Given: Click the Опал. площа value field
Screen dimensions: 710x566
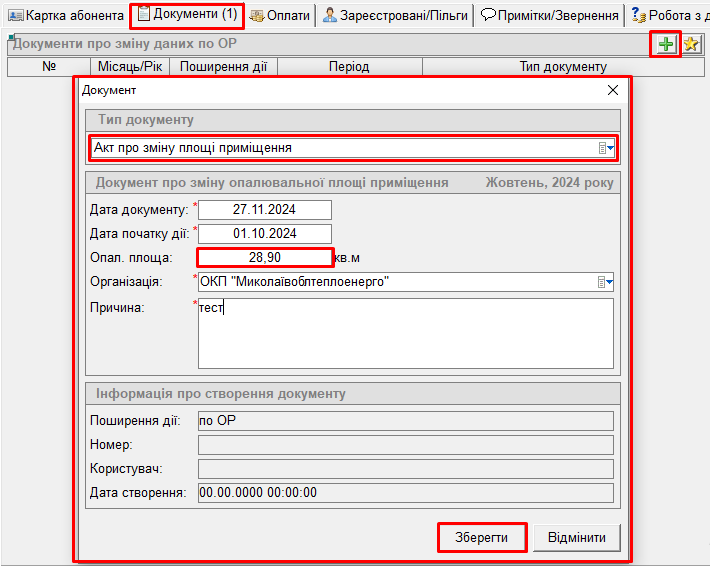Looking at the screenshot, I should point(265,258).
